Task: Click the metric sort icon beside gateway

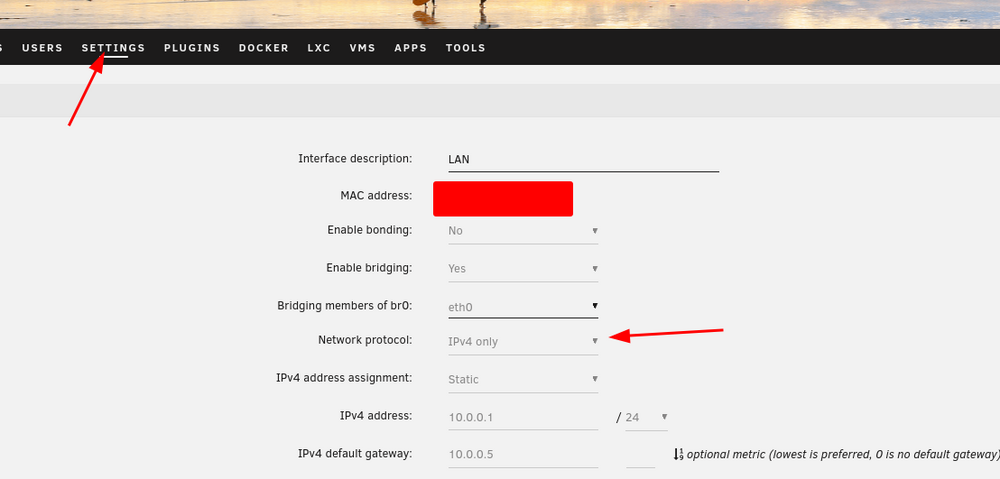Action: coord(679,455)
